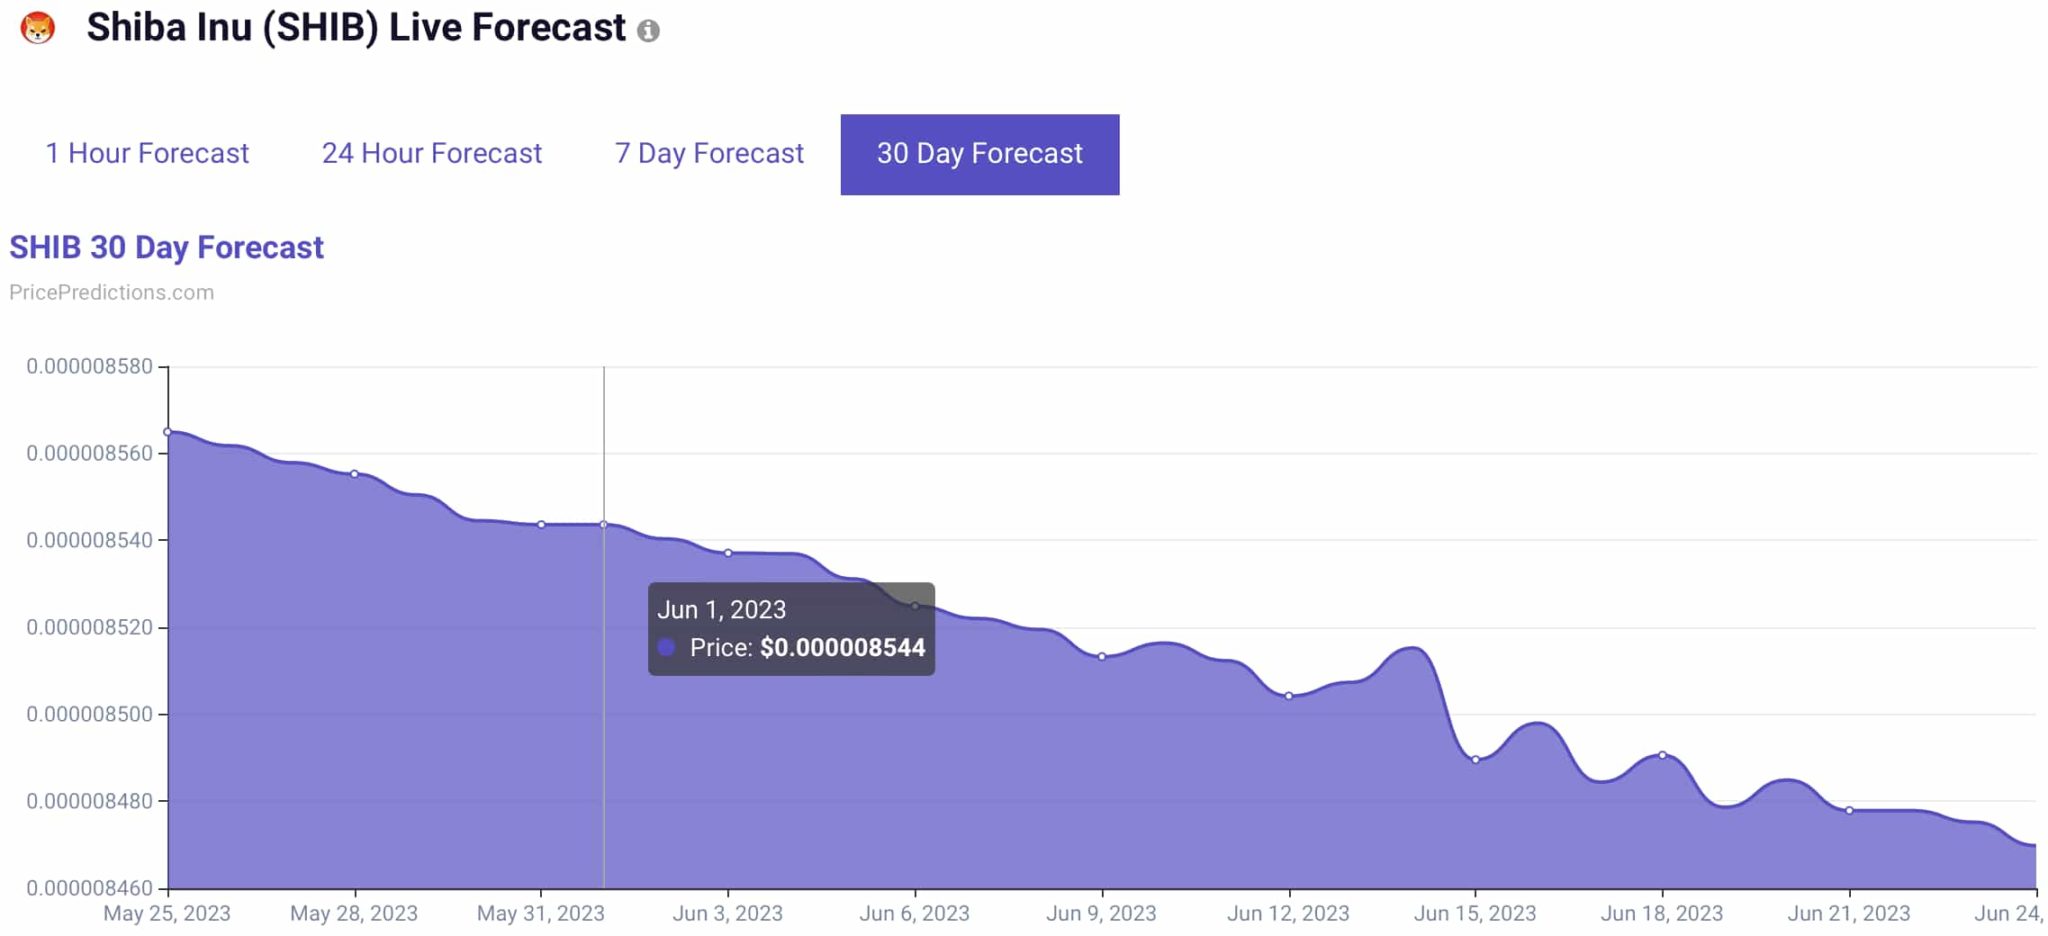Screen dimensions: 2048x936
Task: Switch to the 1 Hour Forecast tab
Action: pyautogui.click(x=147, y=153)
